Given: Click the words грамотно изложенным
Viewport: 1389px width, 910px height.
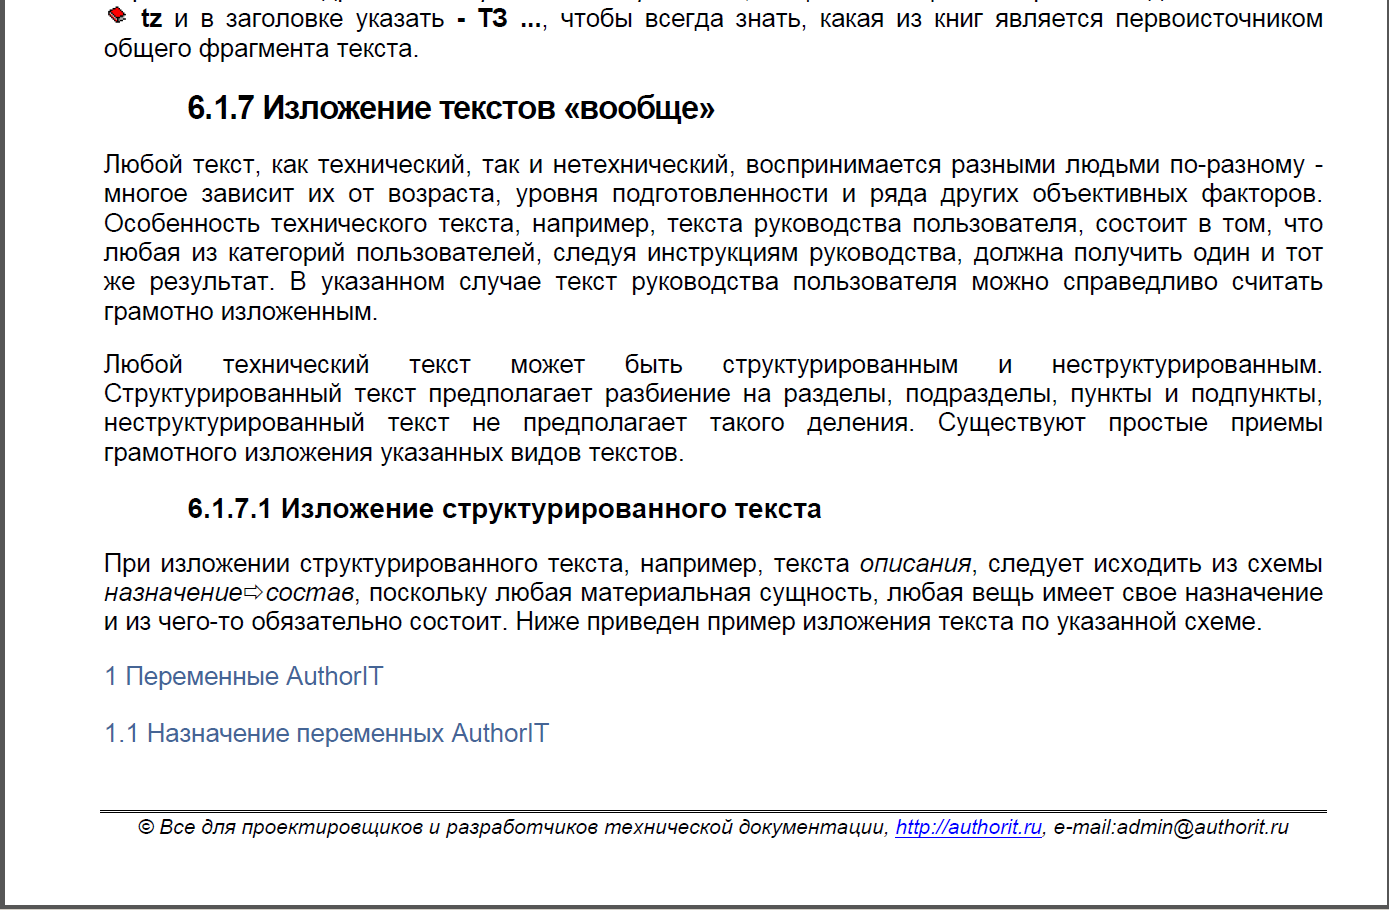Looking at the screenshot, I should click(241, 312).
